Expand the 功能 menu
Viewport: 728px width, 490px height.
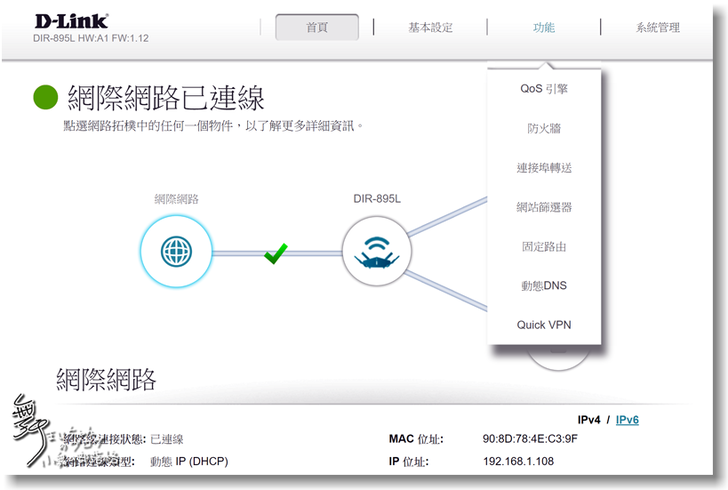(544, 27)
